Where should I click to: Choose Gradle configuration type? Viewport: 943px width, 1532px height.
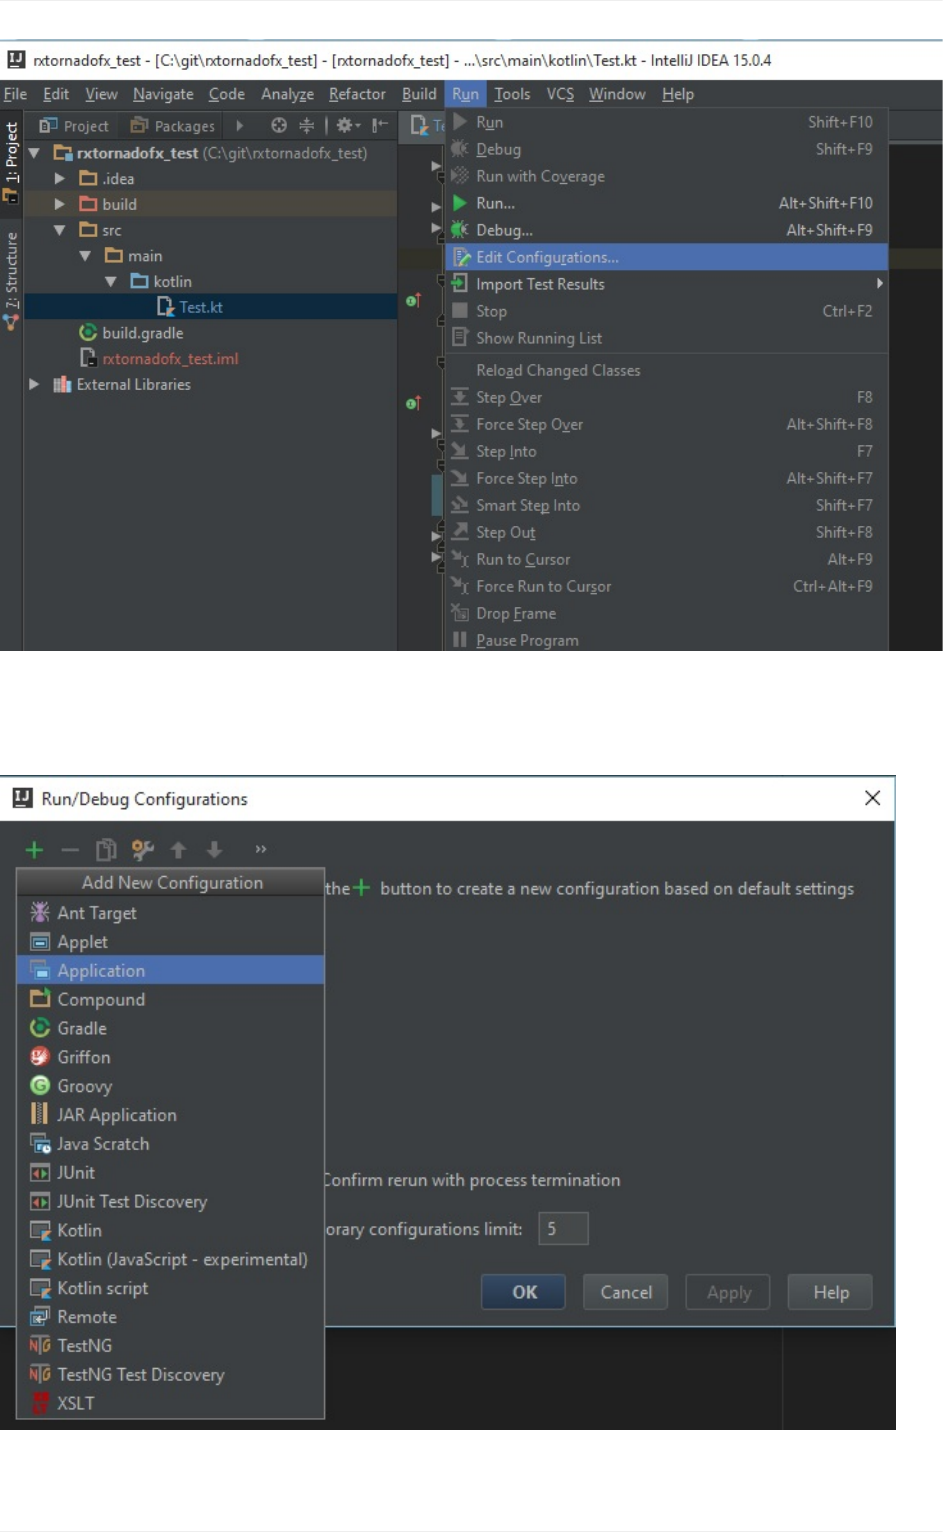[x=171, y=1028]
